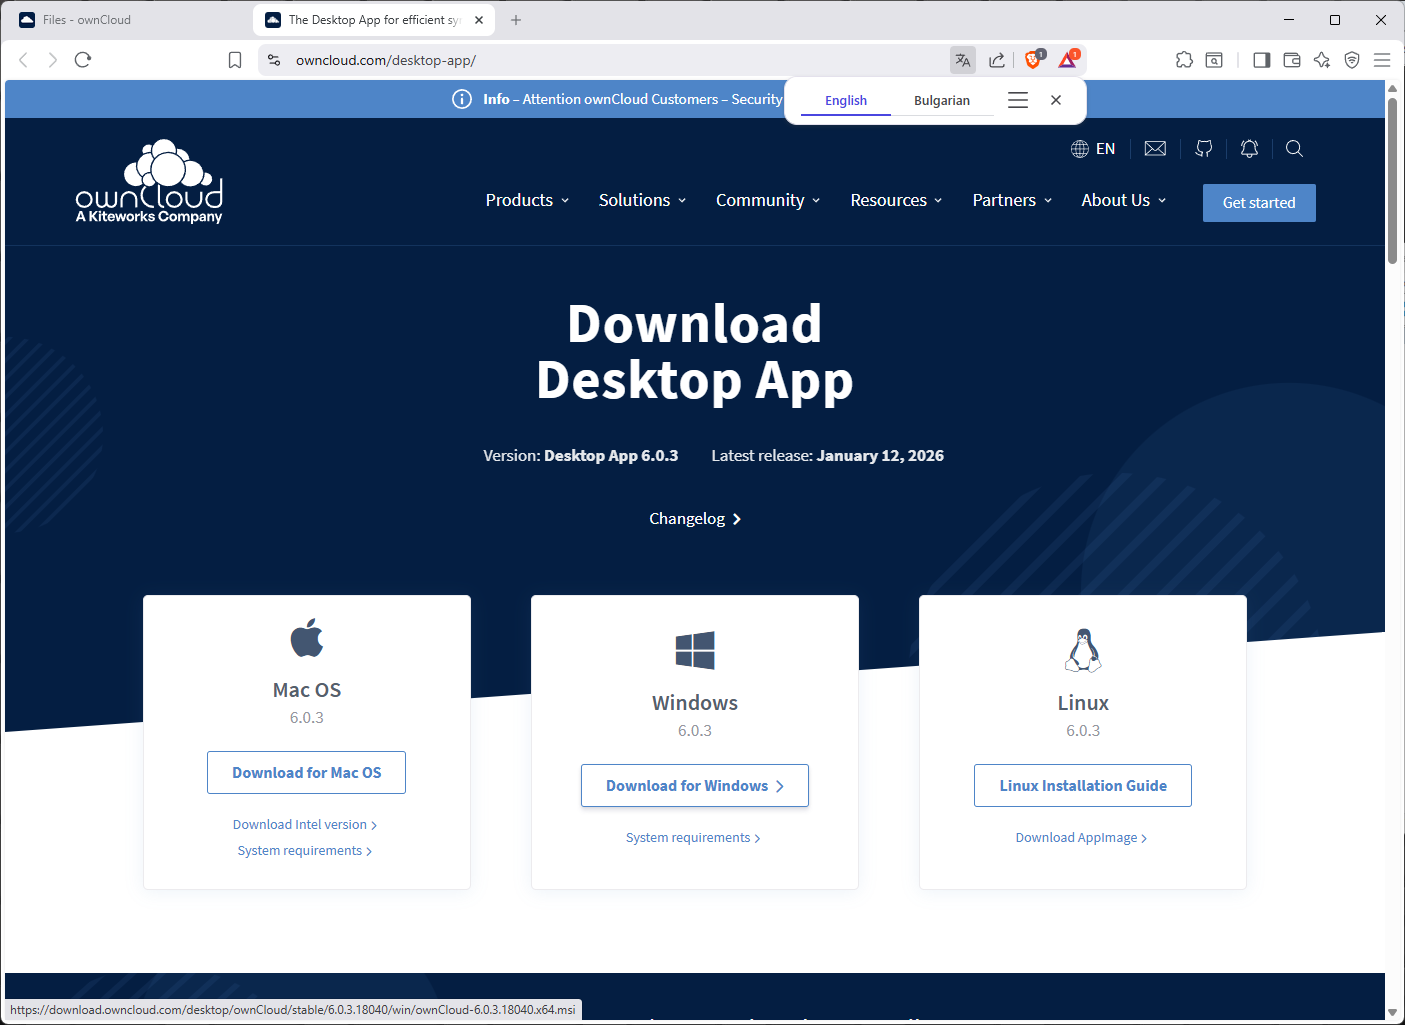This screenshot has width=1405, height=1025.
Task: Click the Brave Shields lion icon
Action: tap(1033, 60)
